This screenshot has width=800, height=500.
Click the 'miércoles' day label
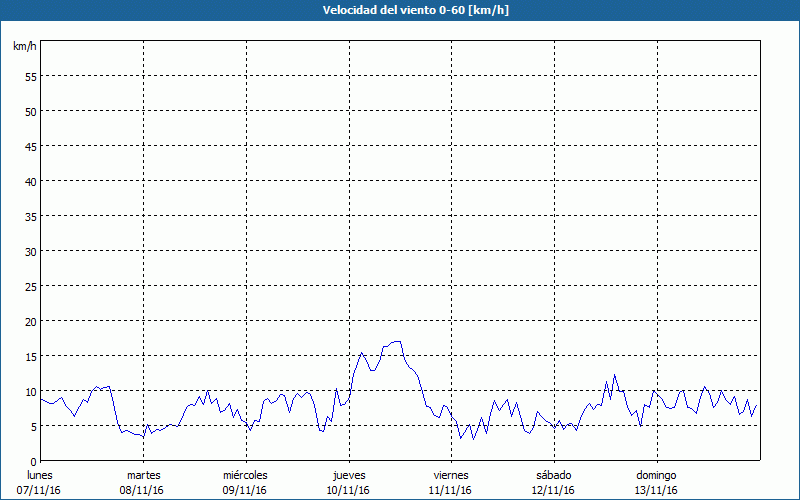[245, 474]
